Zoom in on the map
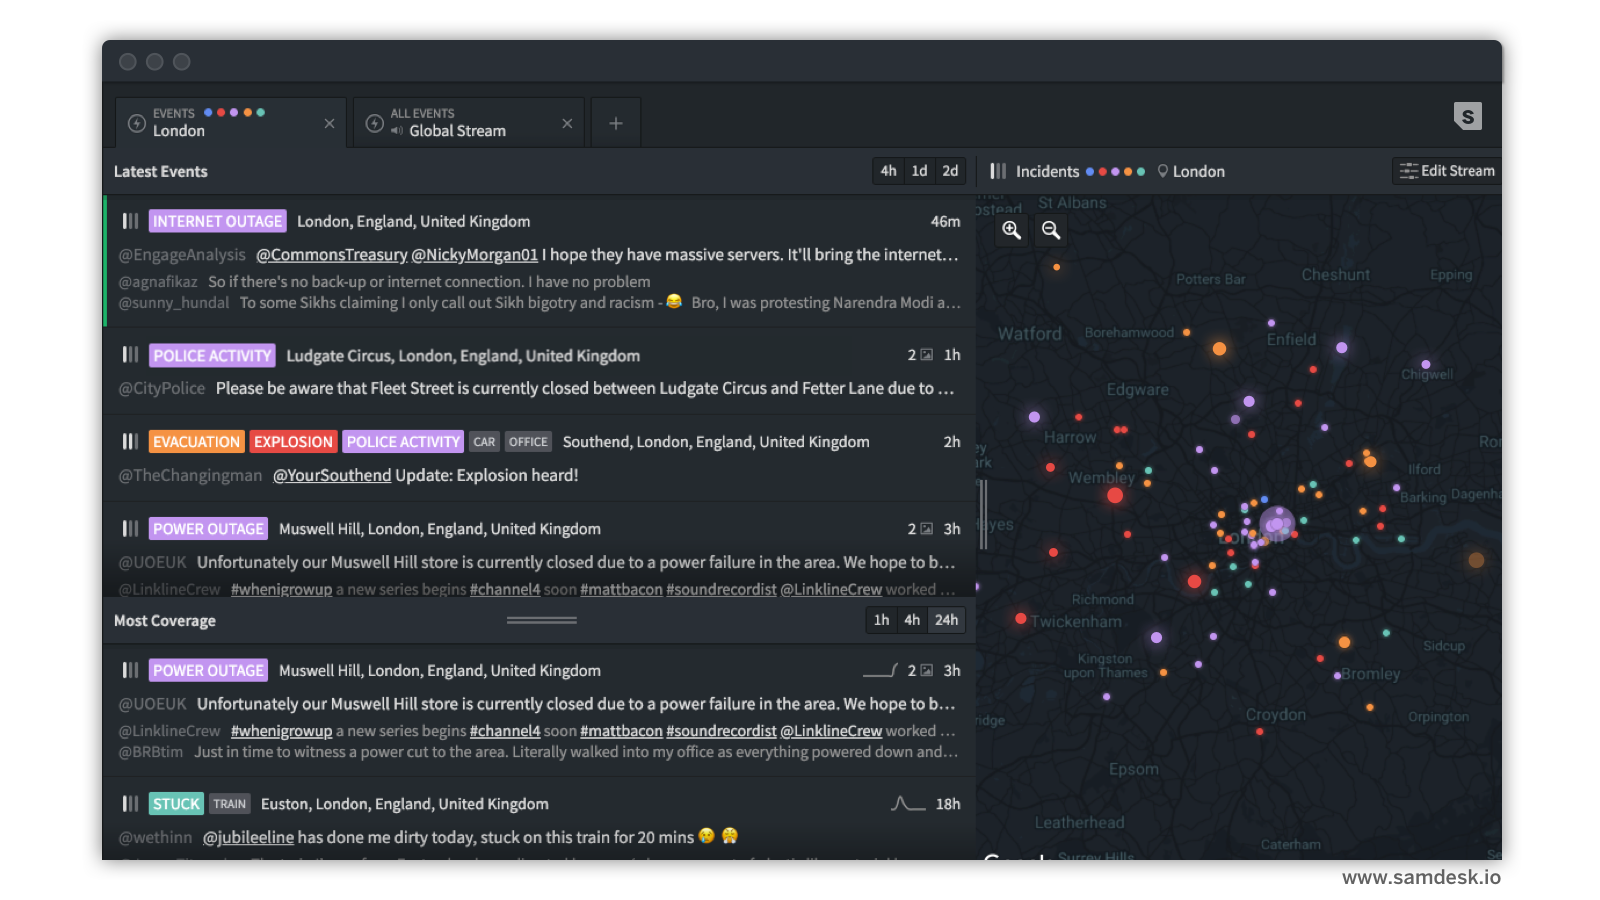Viewport: 1600px width, 900px height. click(1011, 230)
